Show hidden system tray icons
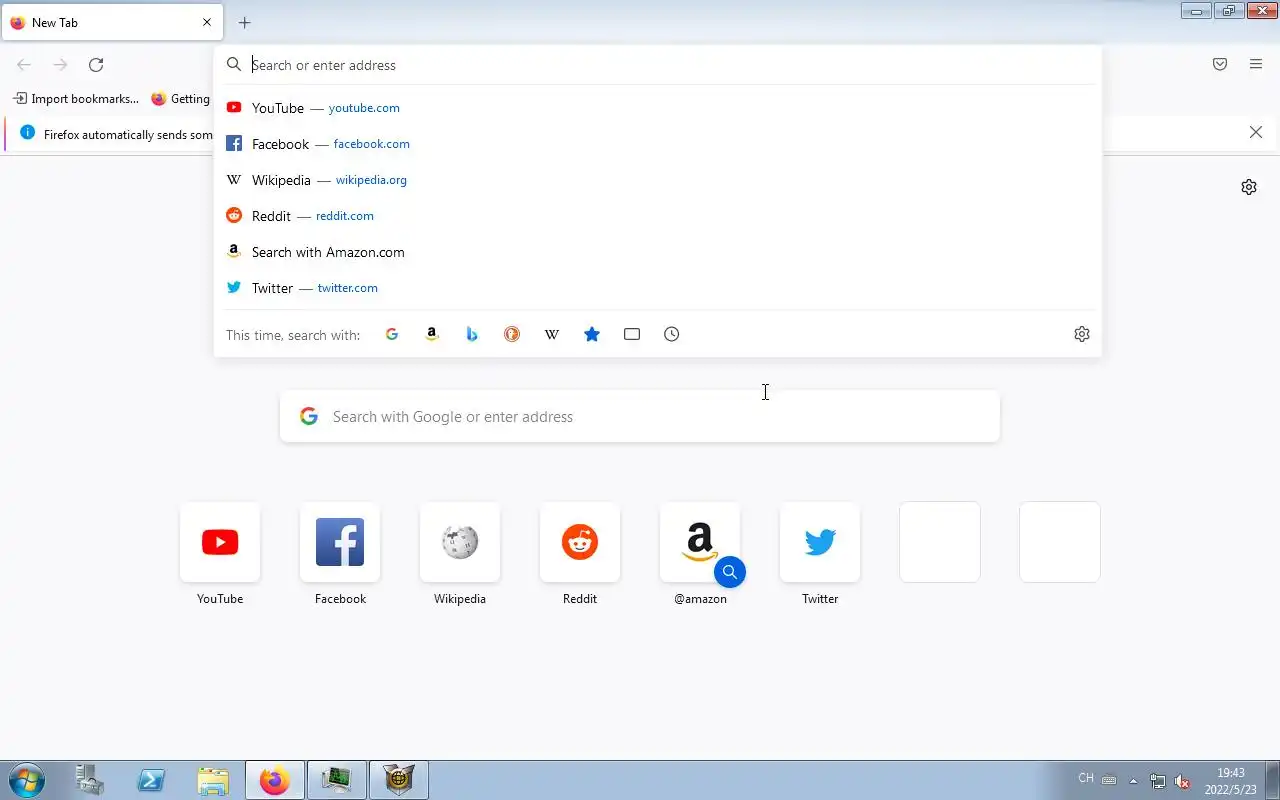This screenshot has height=800, width=1280. tap(1133, 781)
